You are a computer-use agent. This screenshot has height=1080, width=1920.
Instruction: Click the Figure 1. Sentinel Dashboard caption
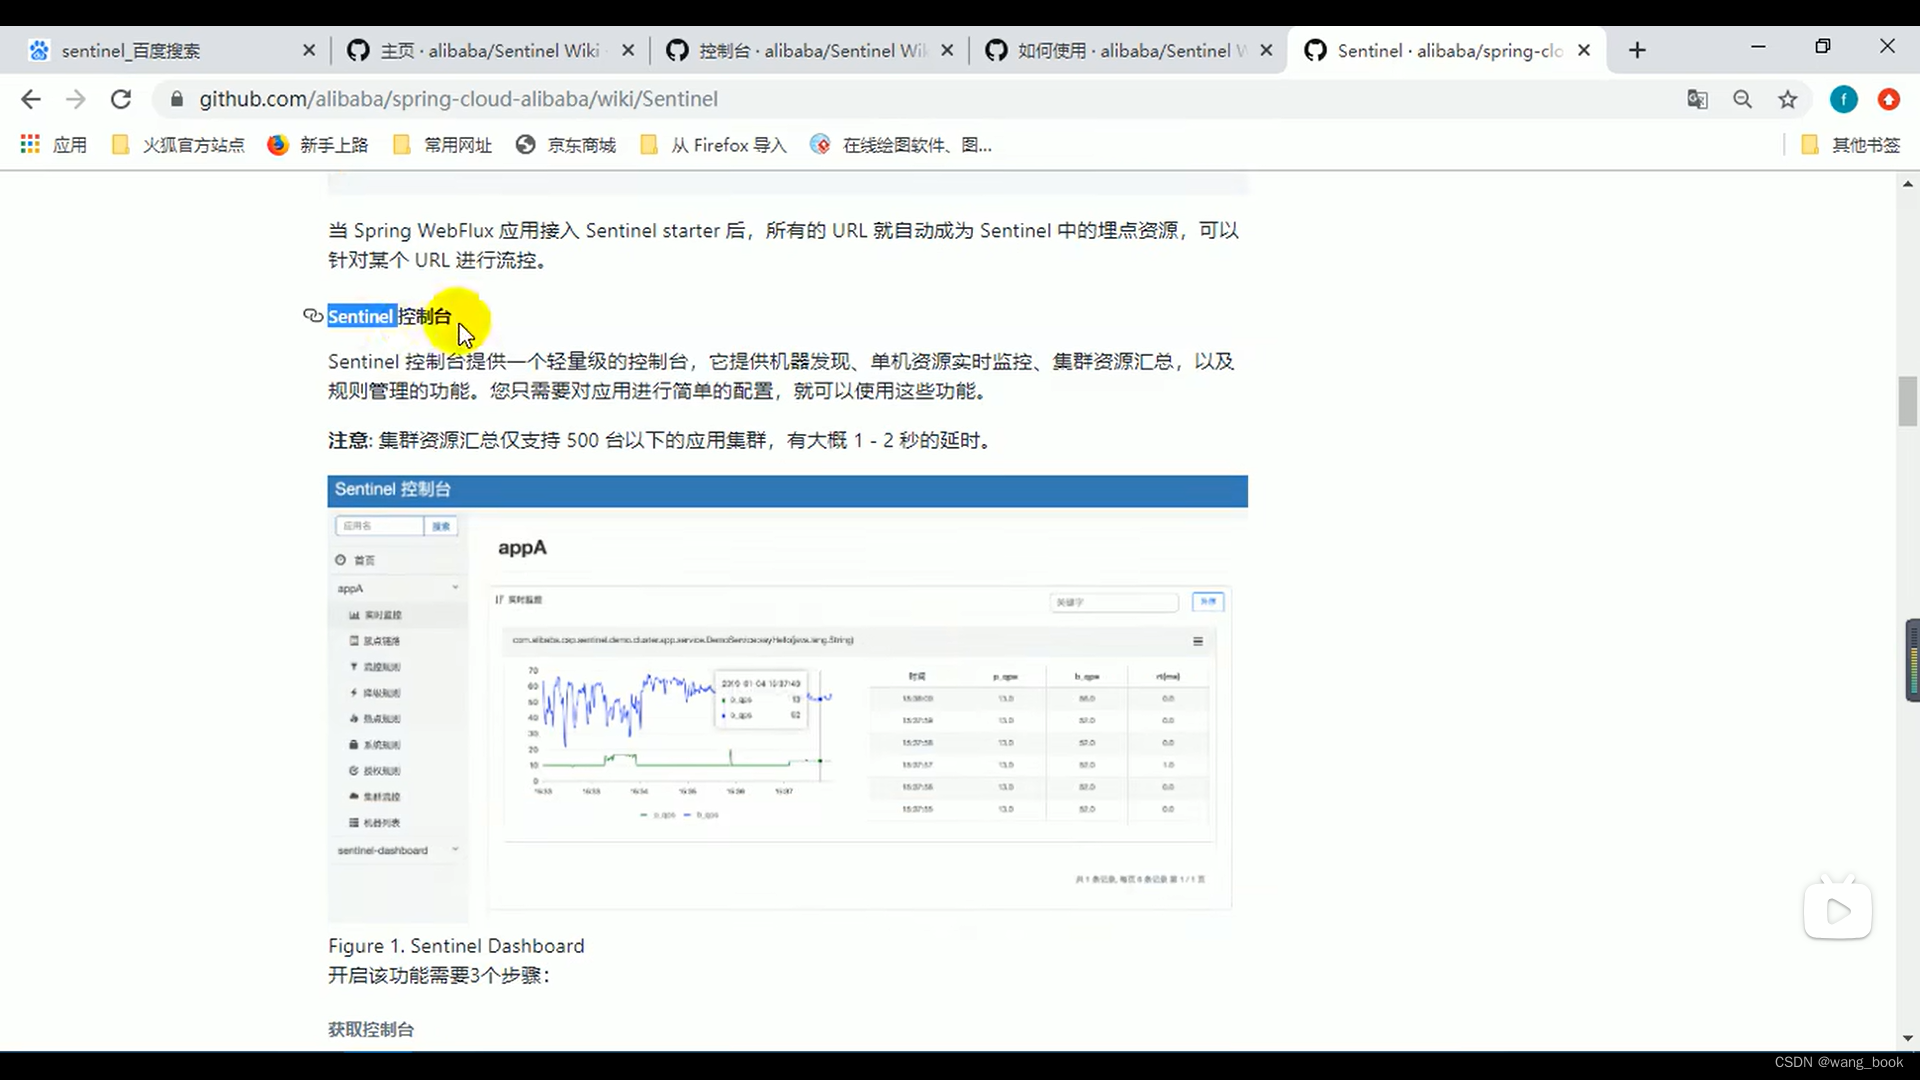[456, 946]
